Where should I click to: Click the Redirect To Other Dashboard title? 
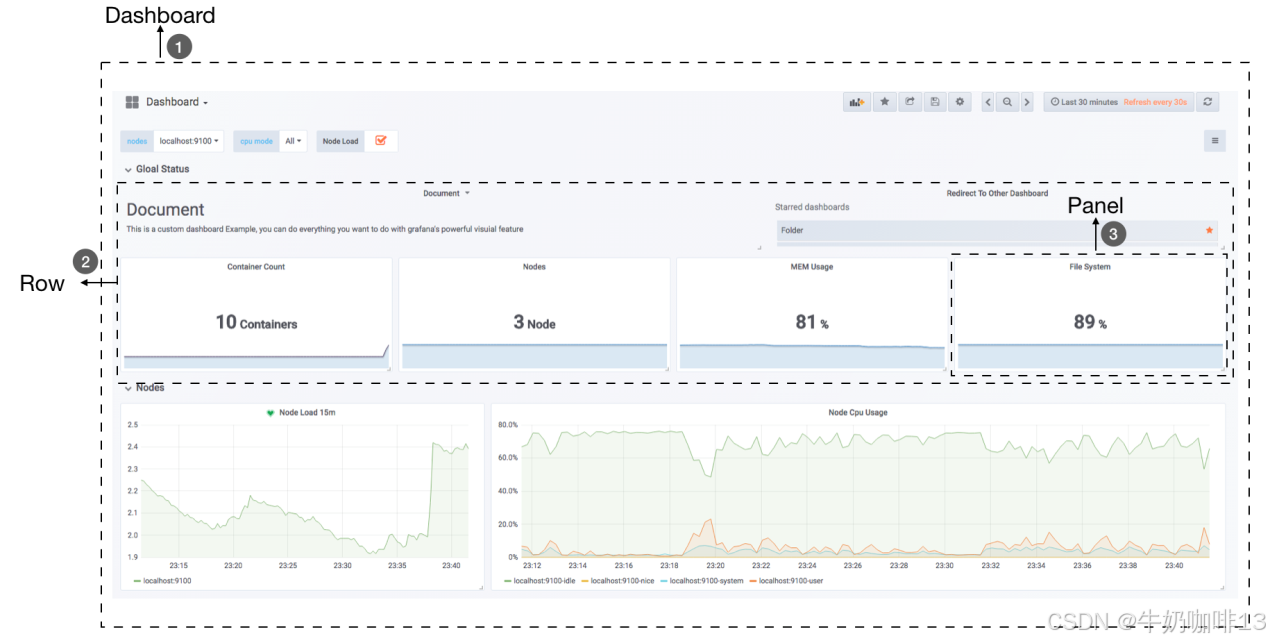pyautogui.click(x=997, y=193)
